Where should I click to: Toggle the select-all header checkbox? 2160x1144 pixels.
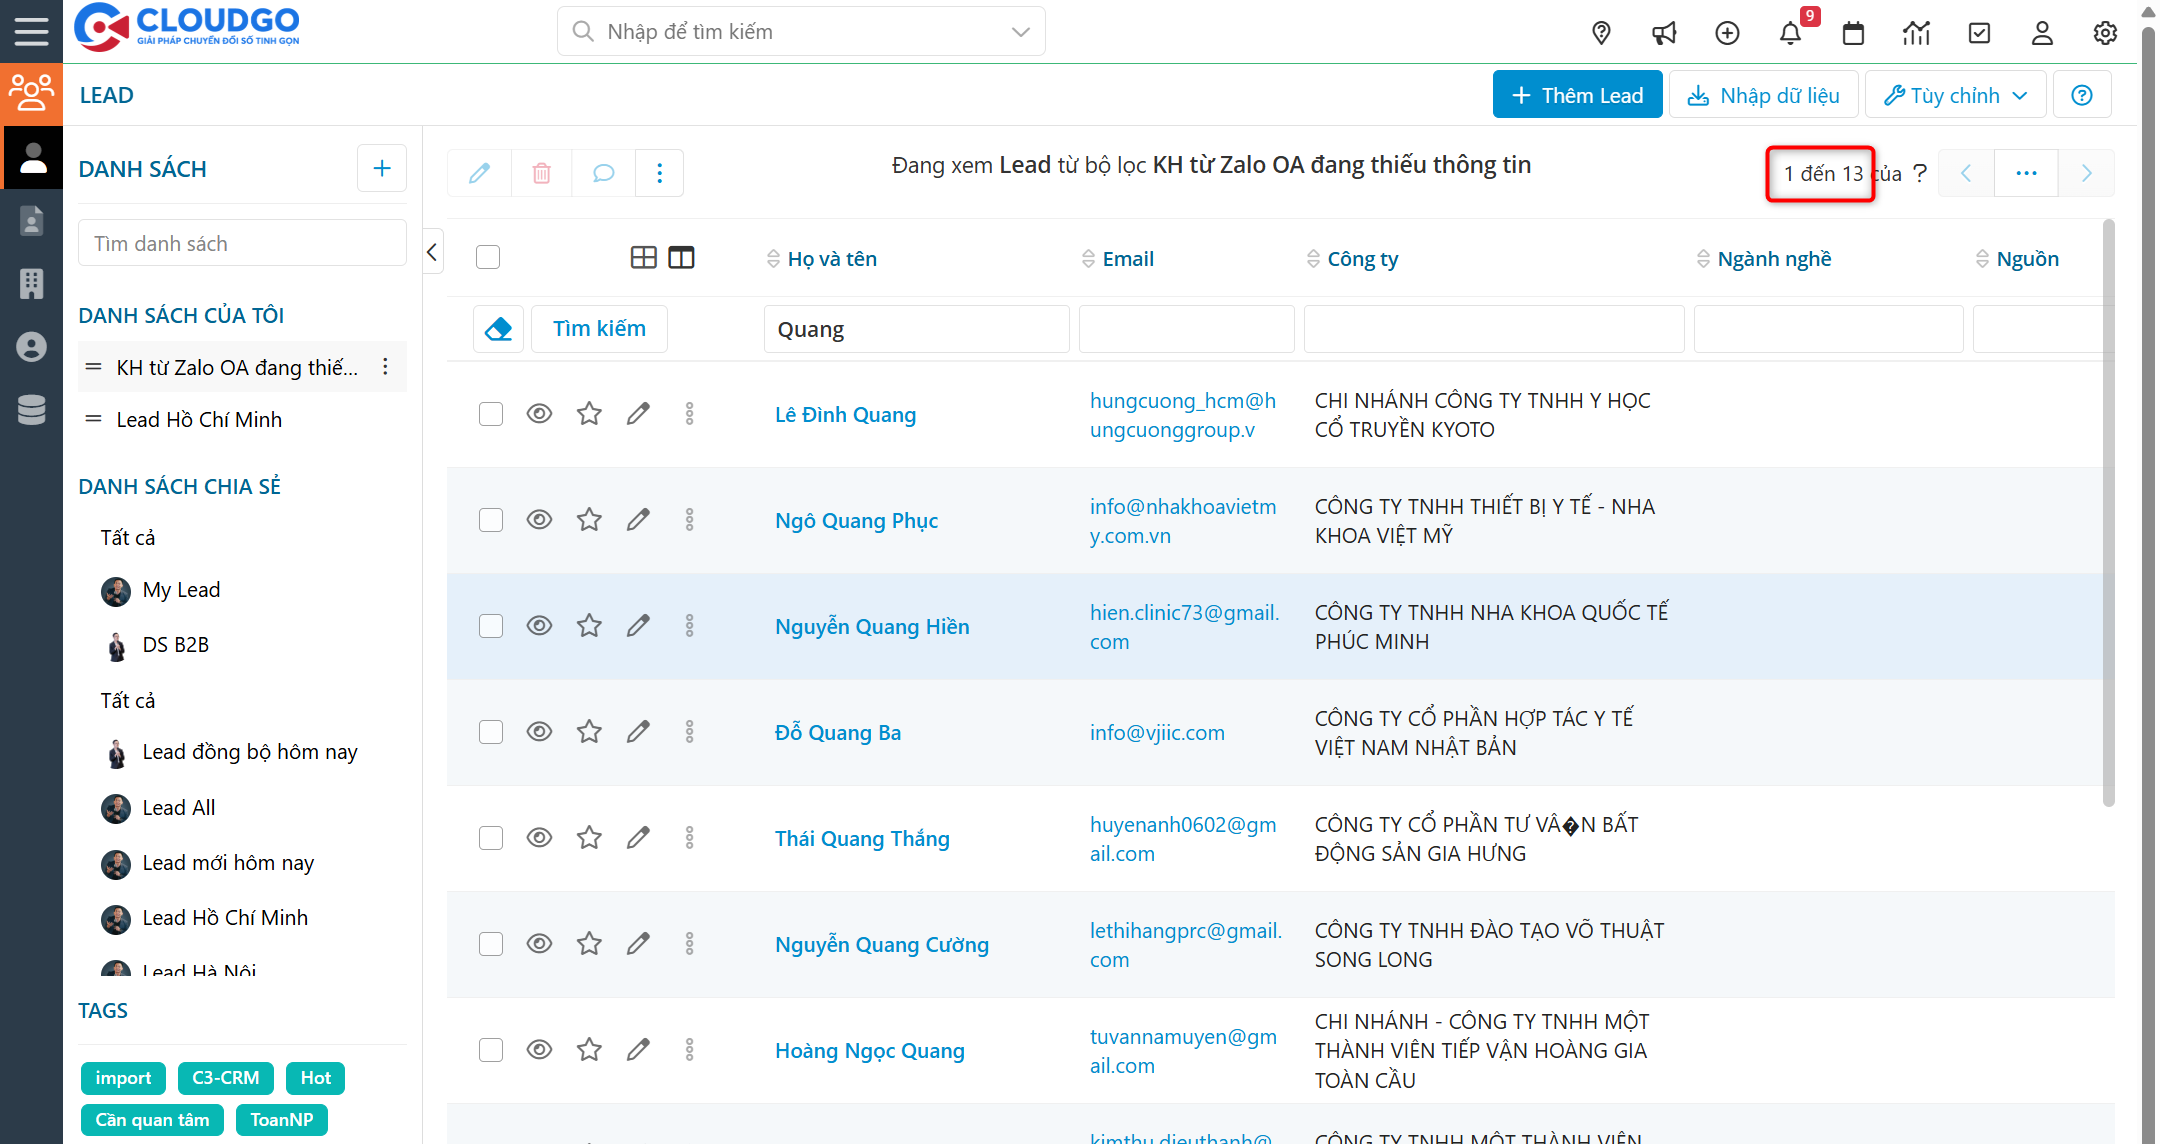point(488,258)
